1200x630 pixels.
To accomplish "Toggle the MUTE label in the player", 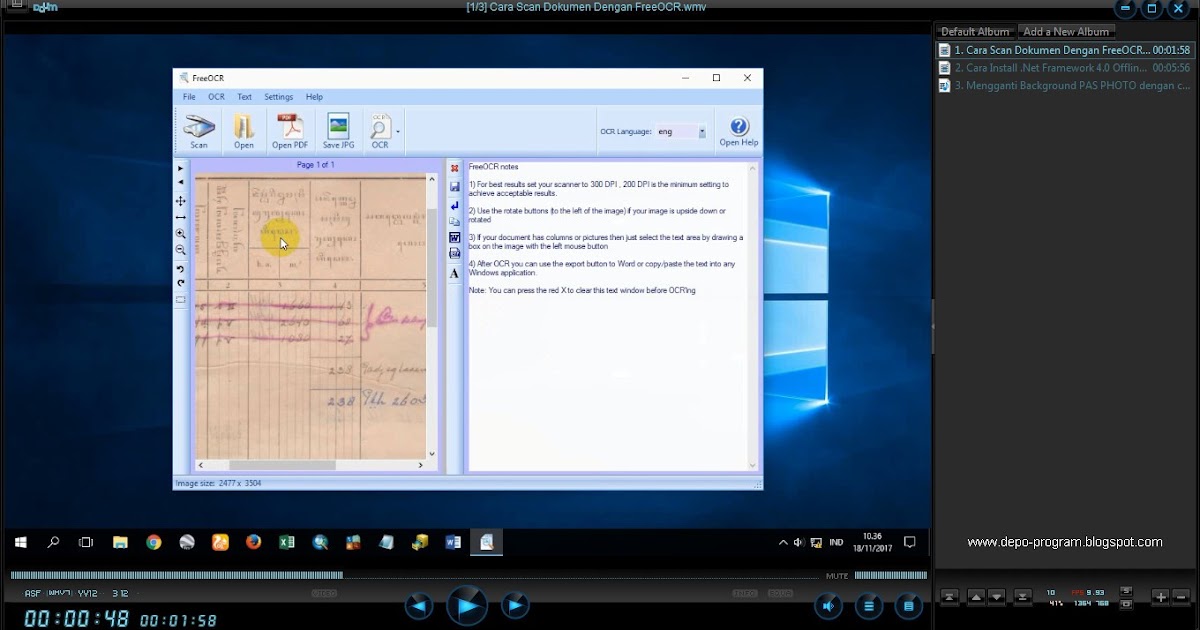I will pos(837,576).
